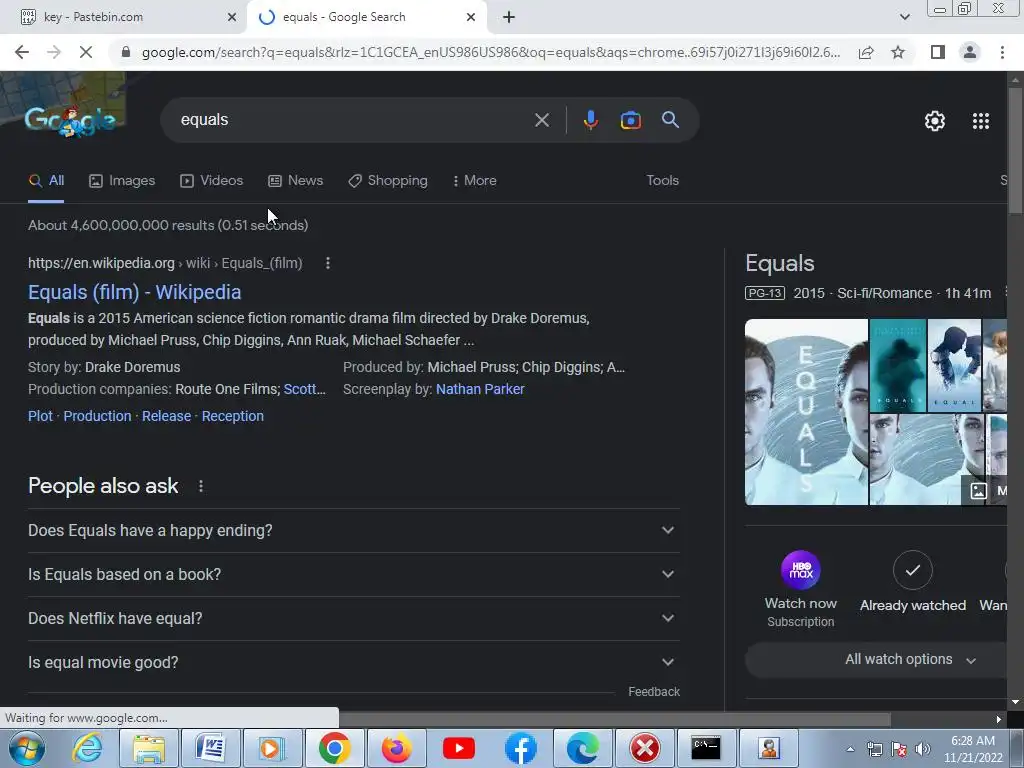
Task: Click the share page icon in address bar
Action: coord(866,52)
